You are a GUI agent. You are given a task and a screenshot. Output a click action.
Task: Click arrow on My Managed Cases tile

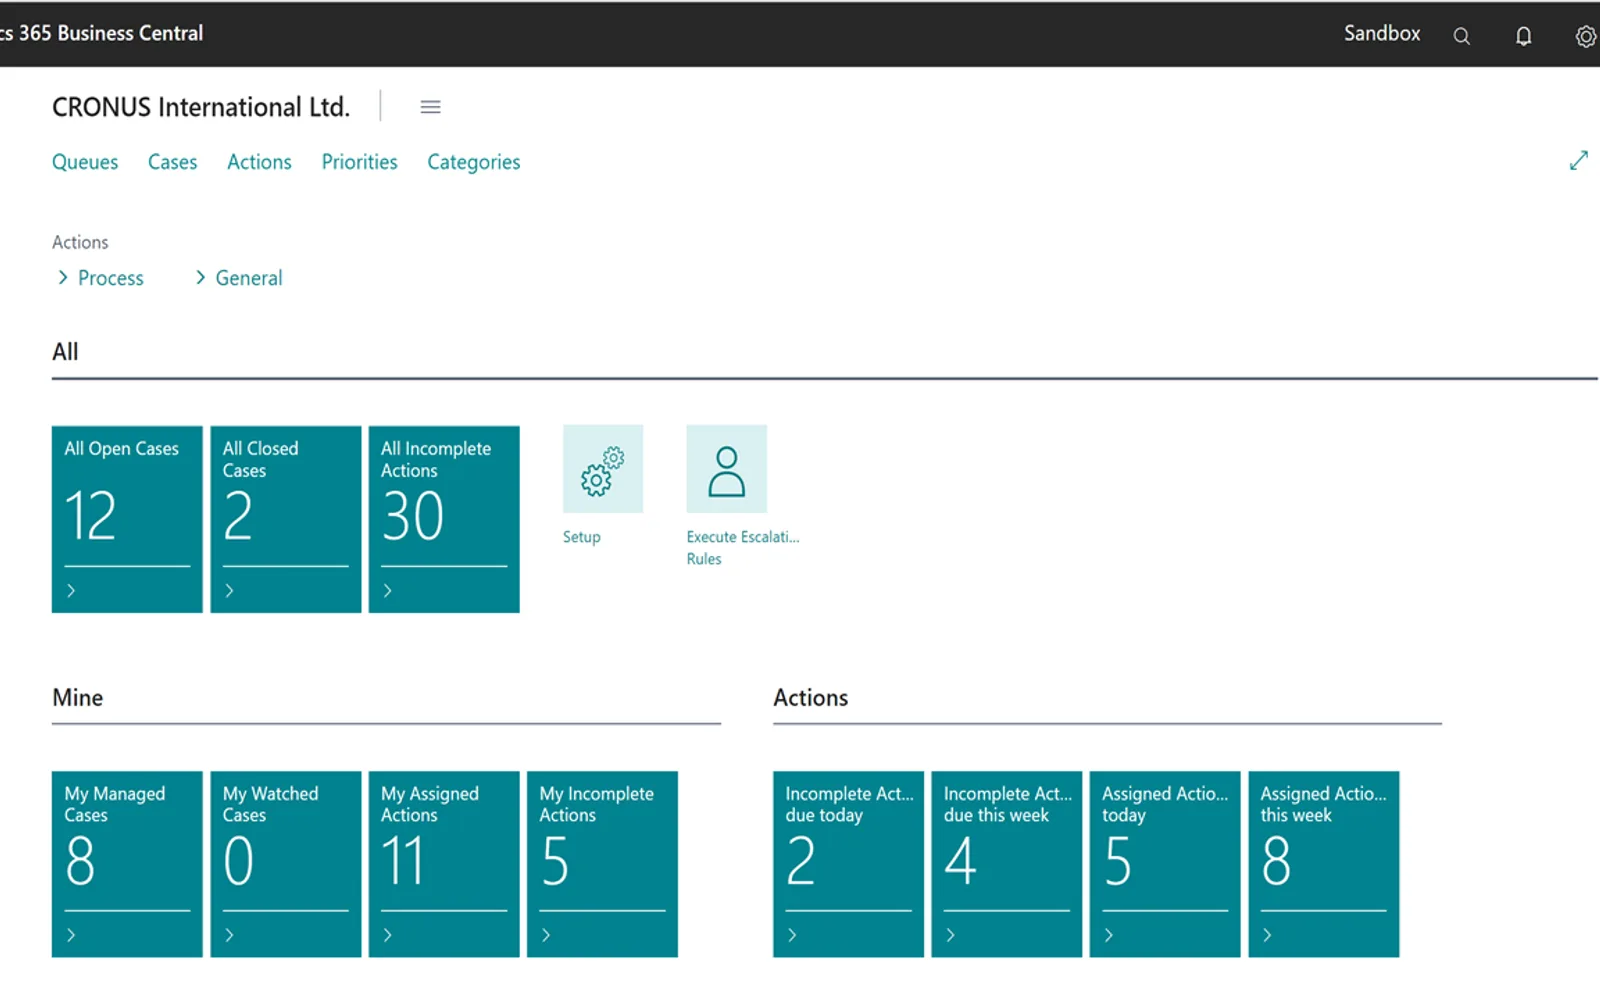tap(71, 935)
